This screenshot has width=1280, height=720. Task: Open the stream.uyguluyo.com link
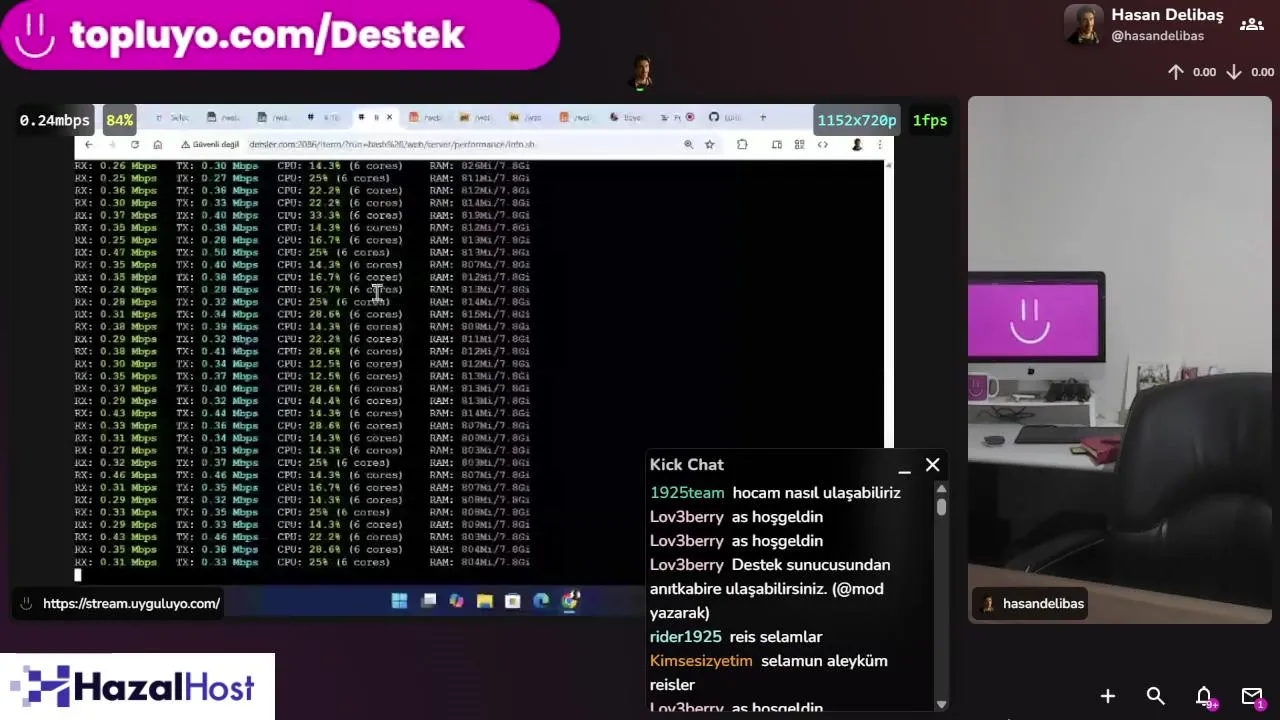coord(131,604)
